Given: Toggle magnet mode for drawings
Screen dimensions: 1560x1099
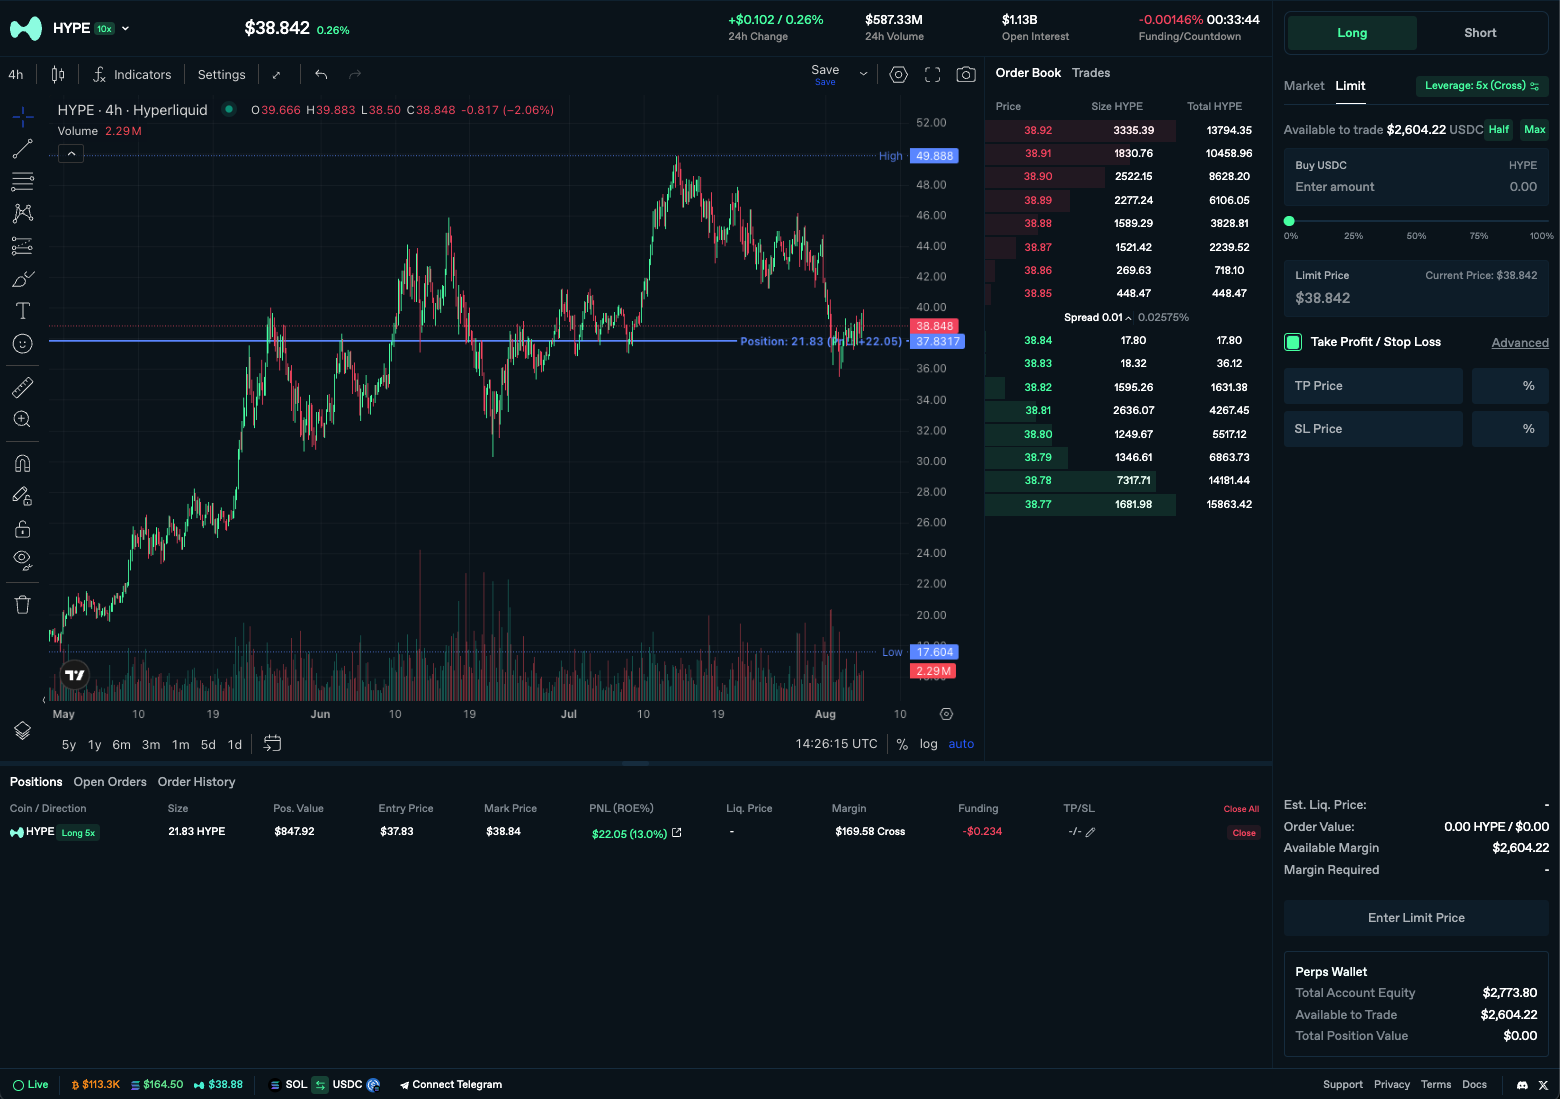Looking at the screenshot, I should (22, 463).
